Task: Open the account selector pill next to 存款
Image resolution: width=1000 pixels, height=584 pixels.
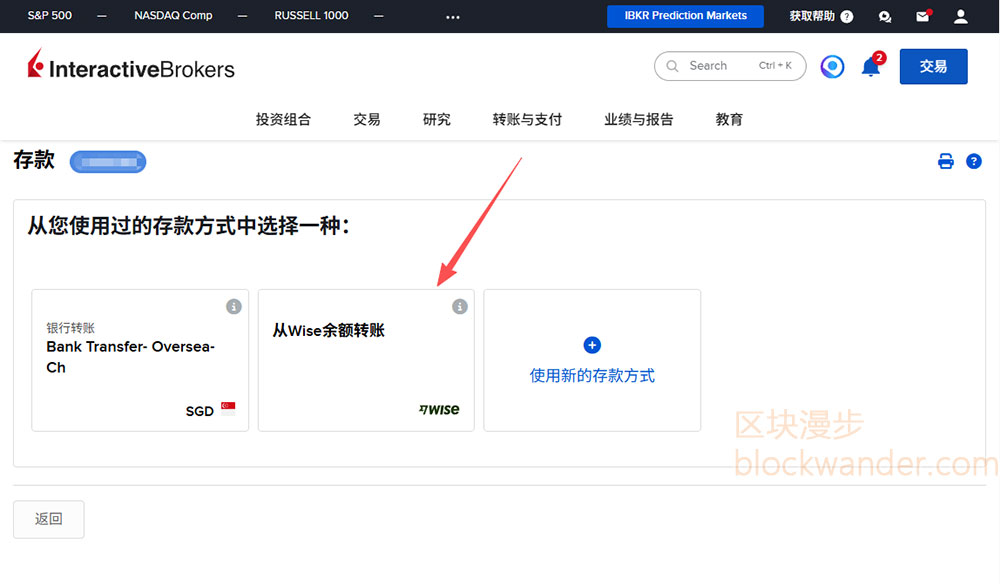Action: (x=108, y=161)
